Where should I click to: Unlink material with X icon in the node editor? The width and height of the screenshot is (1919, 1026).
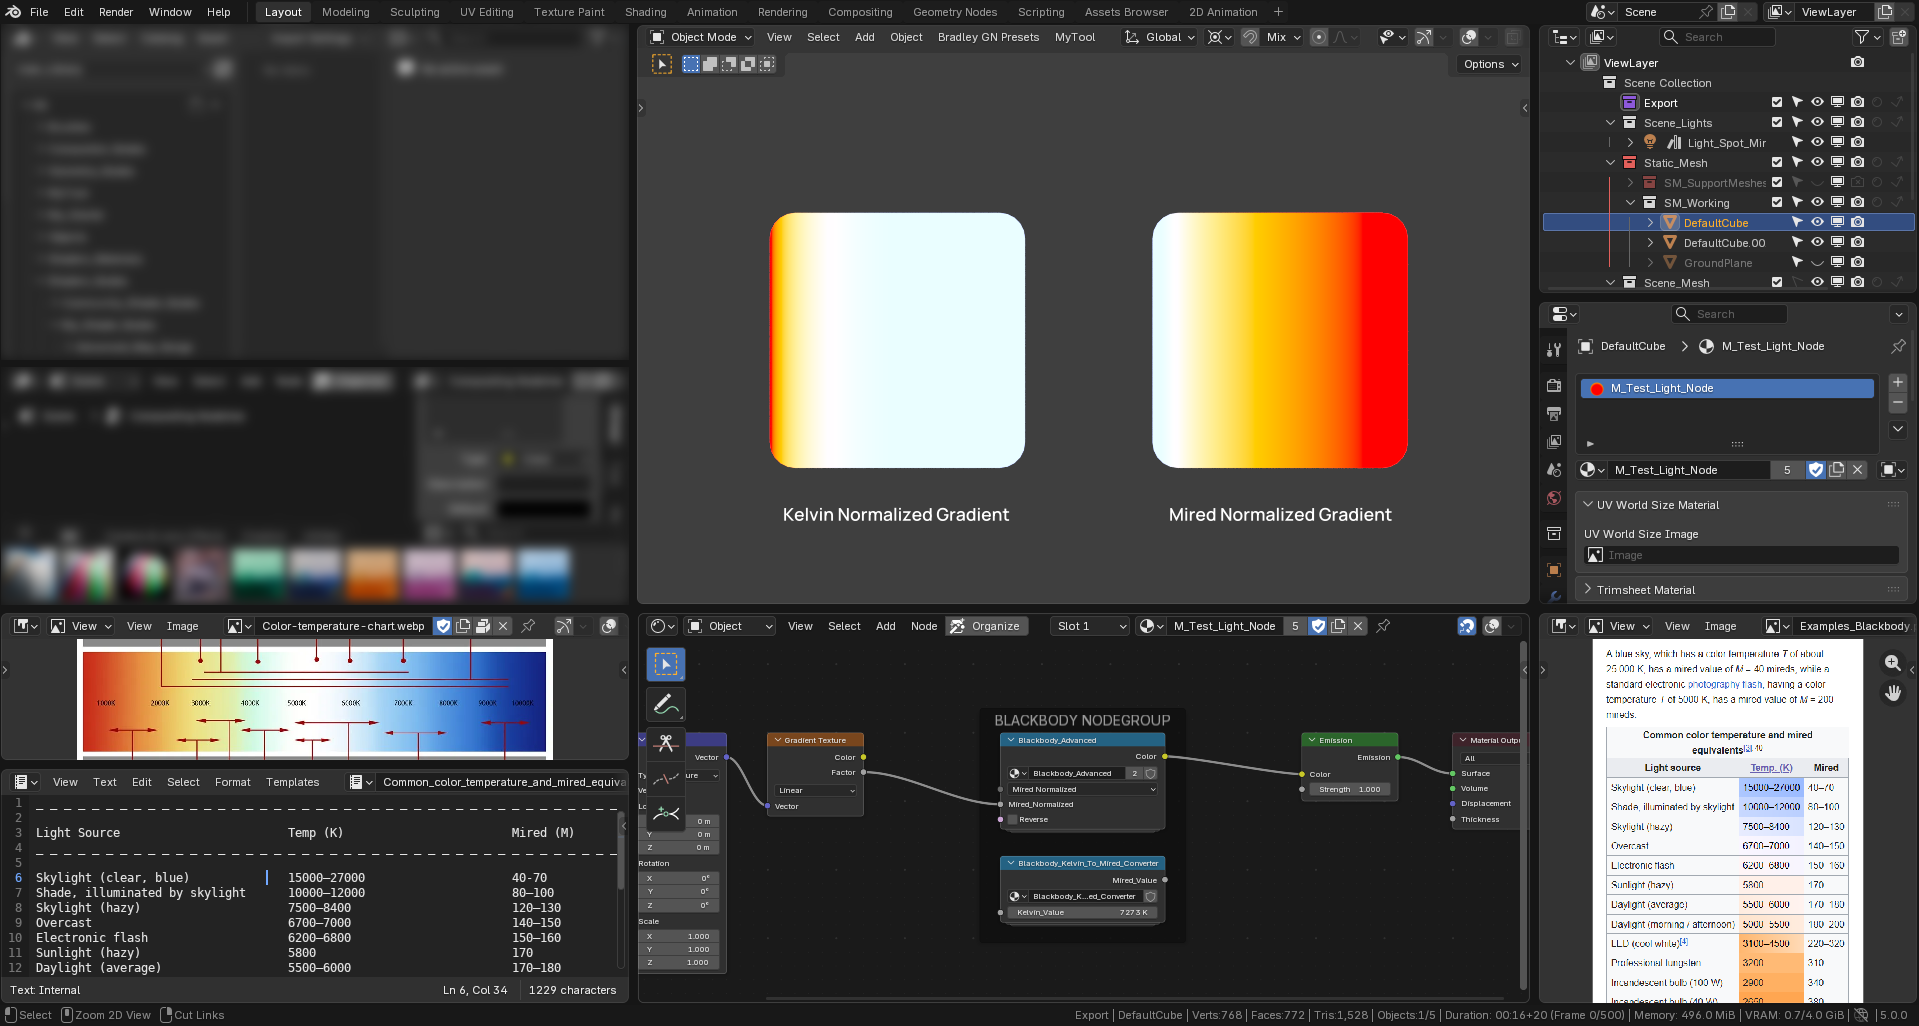pos(1358,626)
